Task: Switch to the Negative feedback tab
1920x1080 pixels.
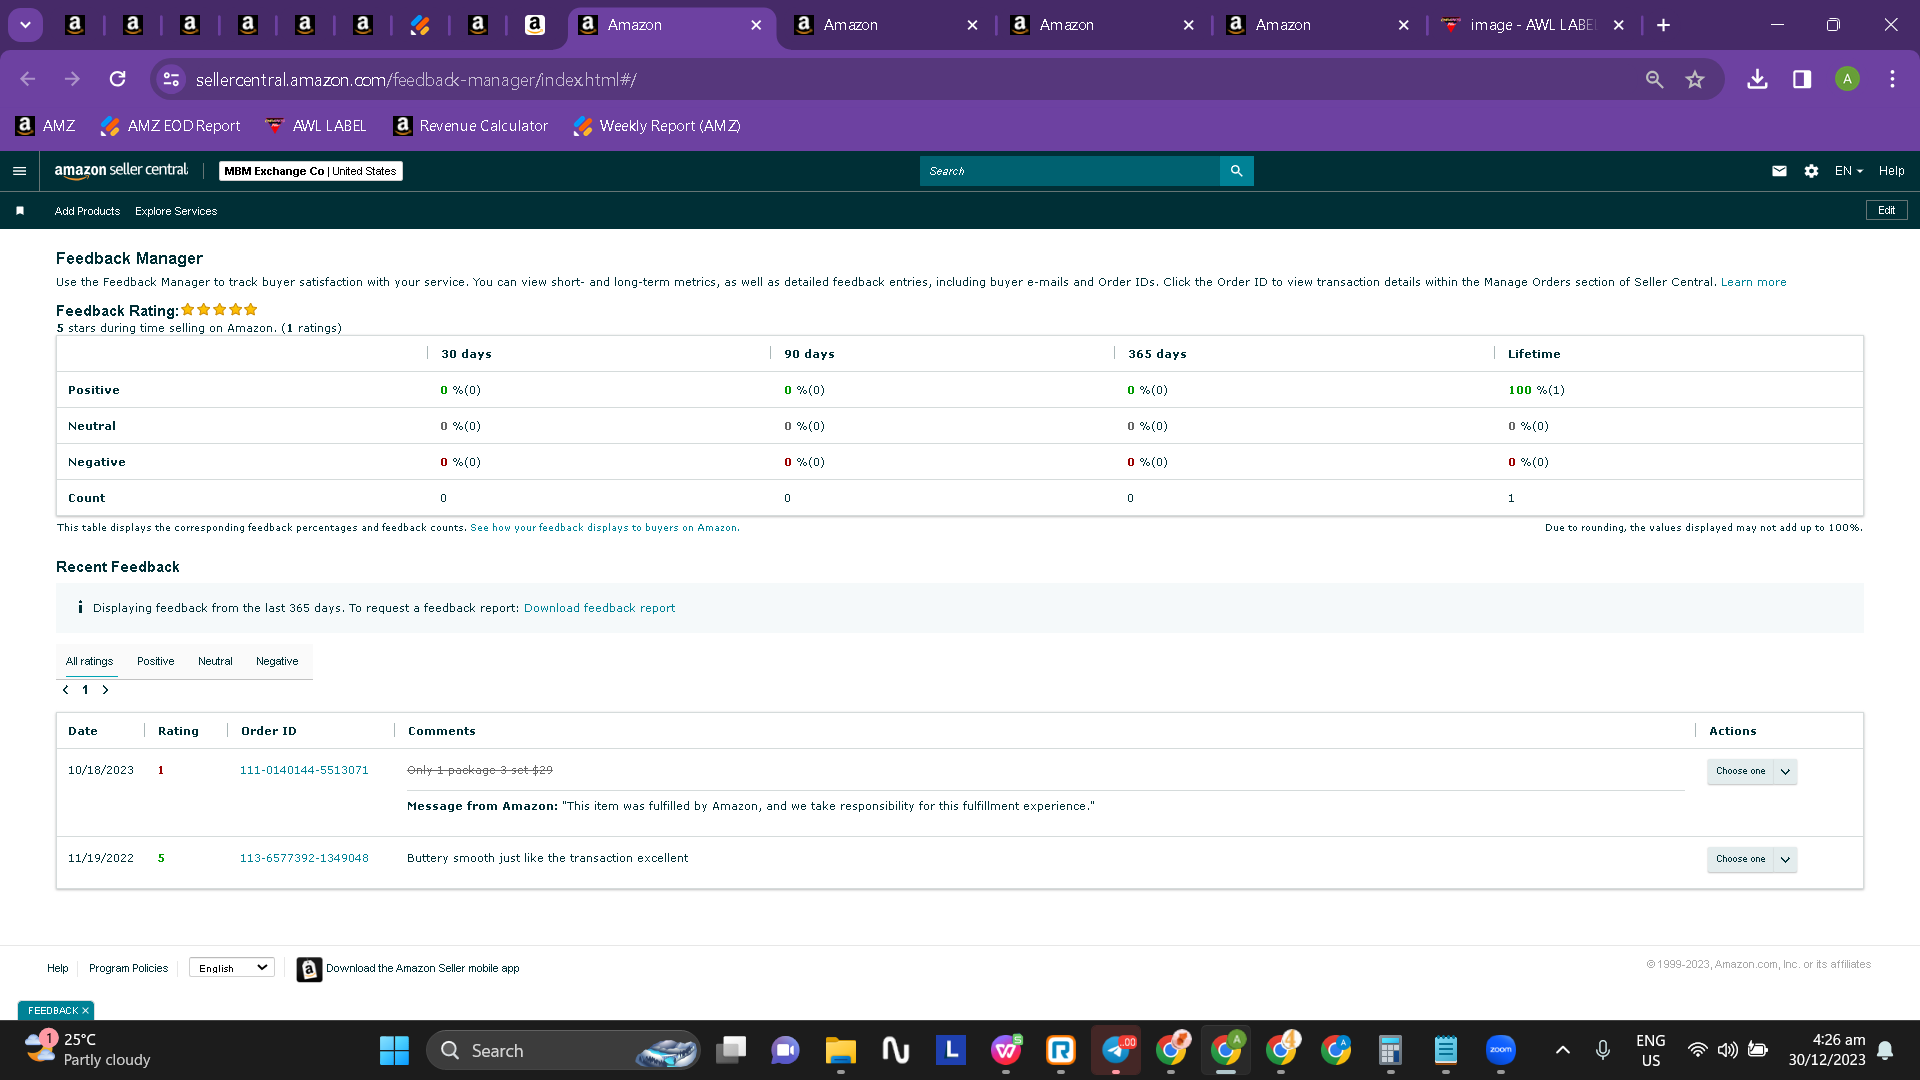Action: [x=277, y=661]
